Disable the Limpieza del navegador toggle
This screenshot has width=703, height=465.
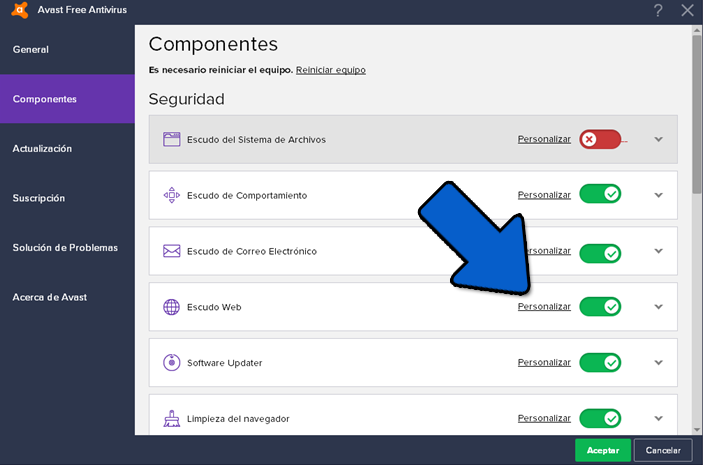(600, 418)
